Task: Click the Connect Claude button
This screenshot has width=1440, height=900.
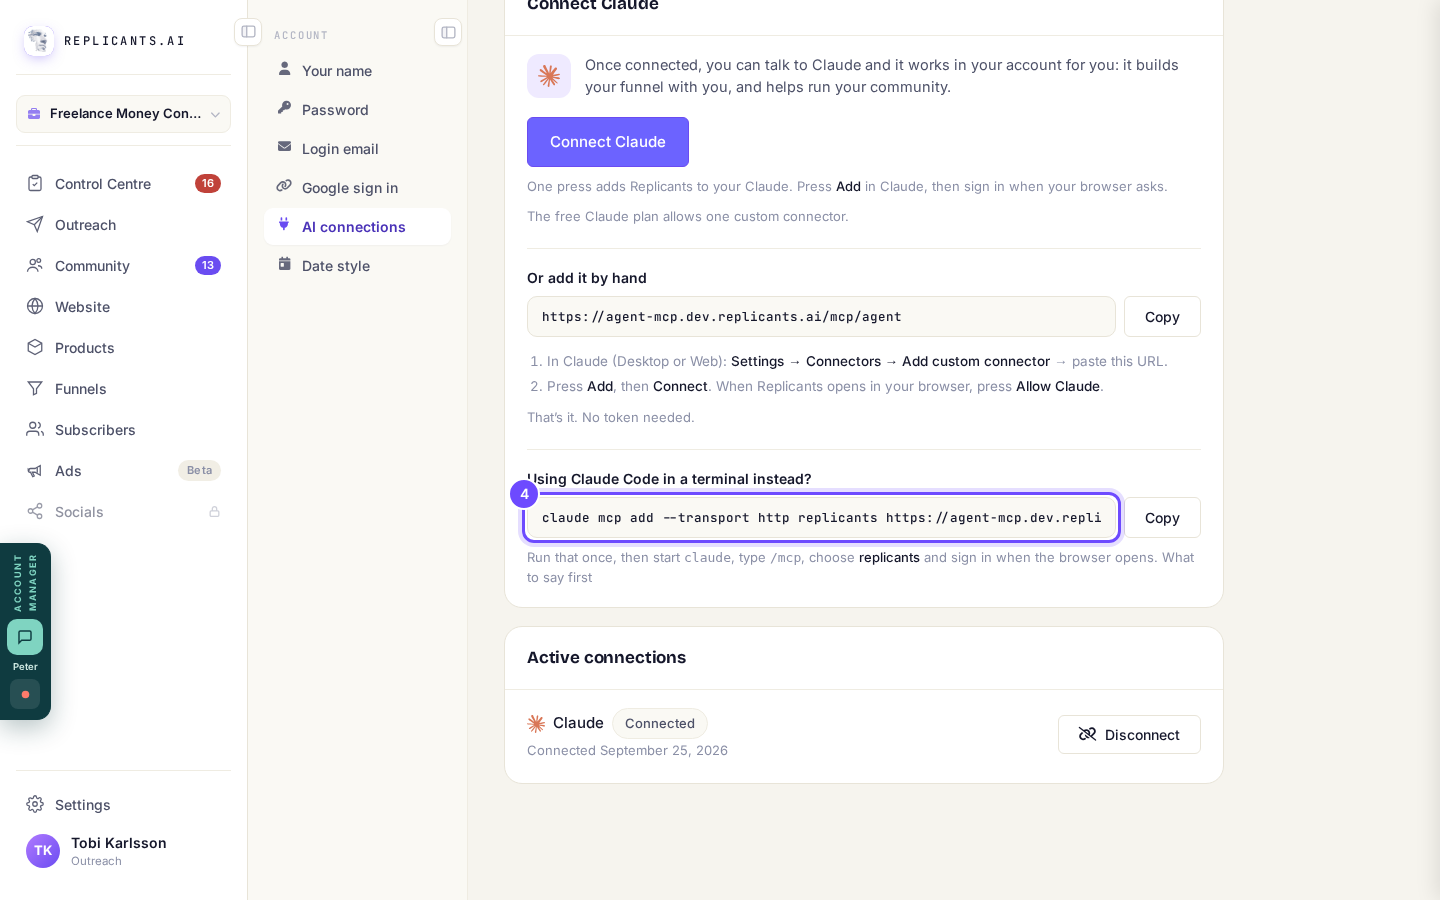Action: pos(608,142)
